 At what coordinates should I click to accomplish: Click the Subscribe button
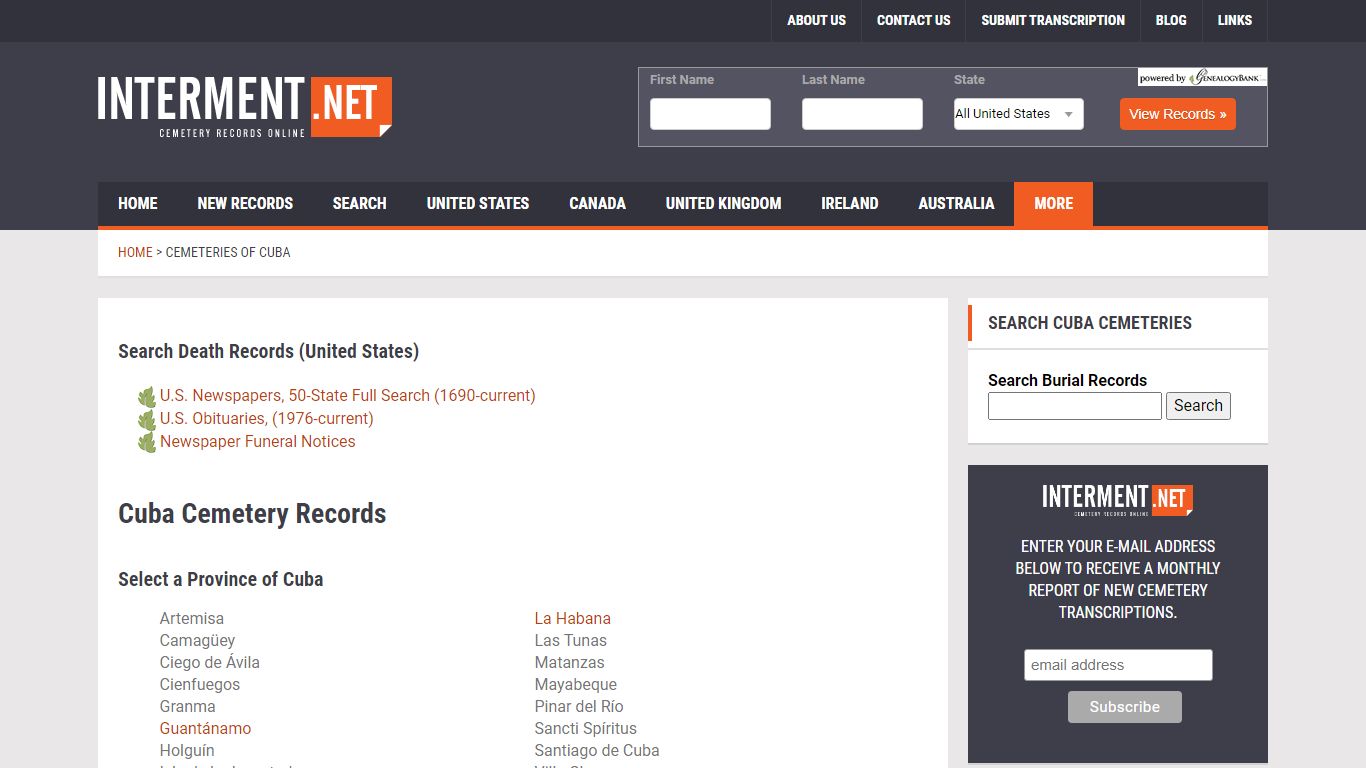point(1125,707)
